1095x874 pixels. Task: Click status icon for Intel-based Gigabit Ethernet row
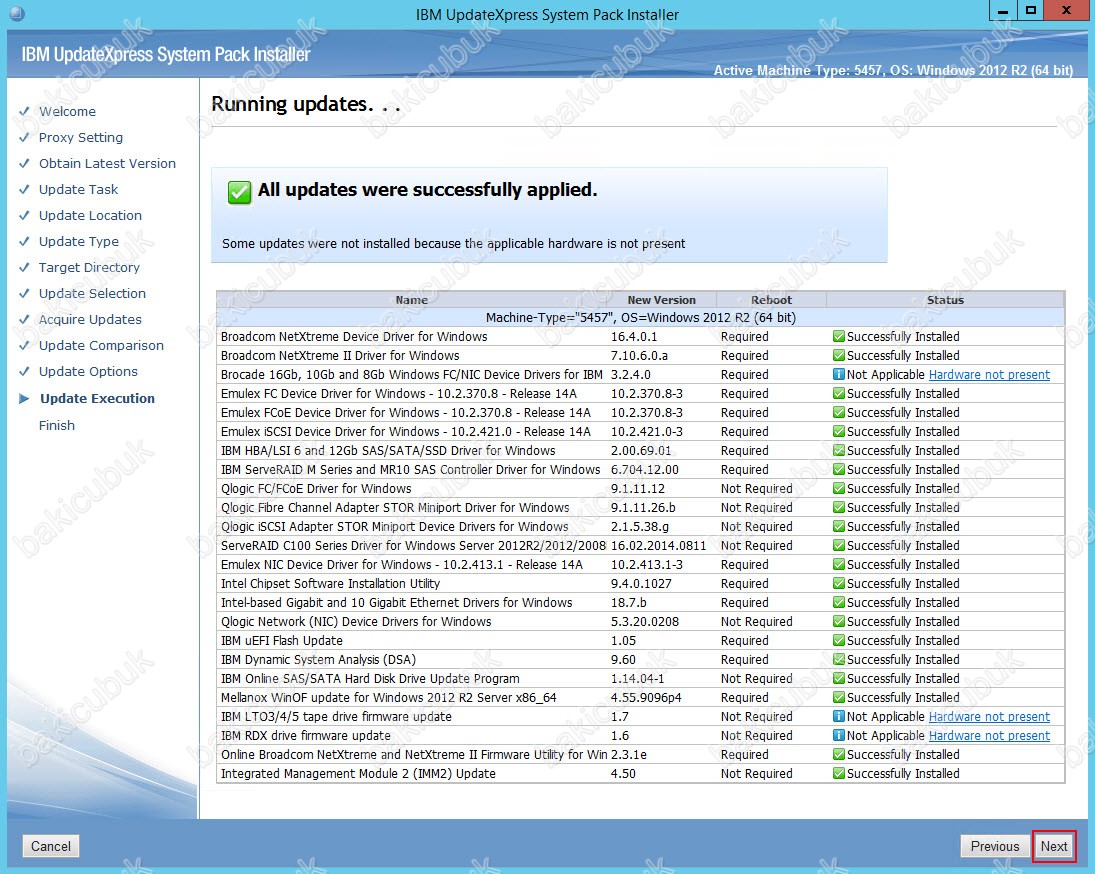tap(839, 602)
